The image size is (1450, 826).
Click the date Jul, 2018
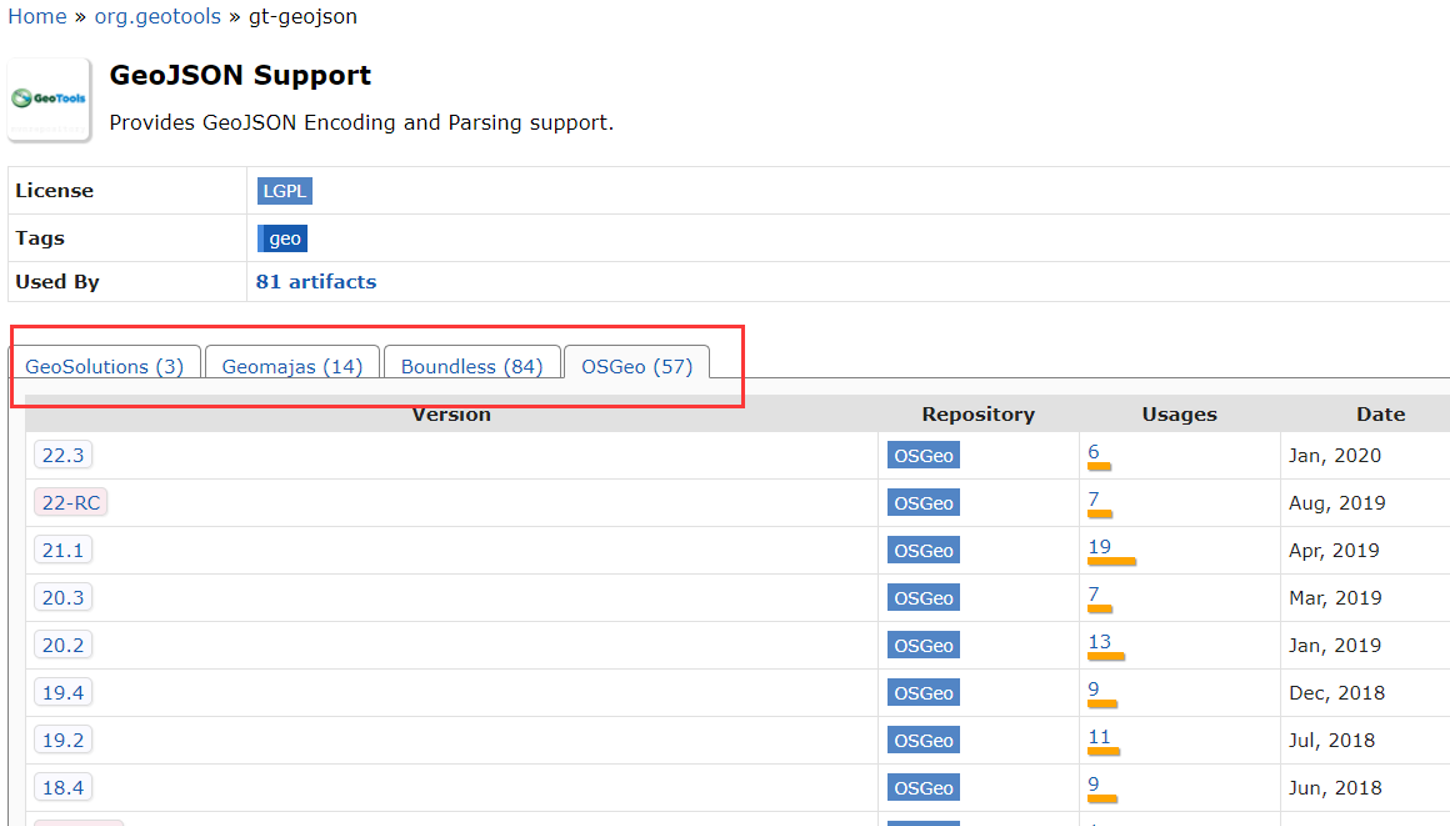coord(1332,740)
